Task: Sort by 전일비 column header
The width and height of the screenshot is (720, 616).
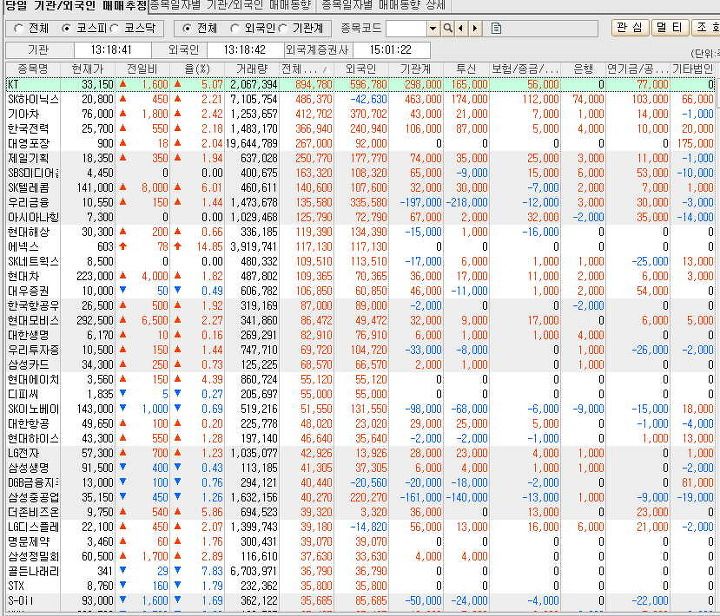Action: 142,69
